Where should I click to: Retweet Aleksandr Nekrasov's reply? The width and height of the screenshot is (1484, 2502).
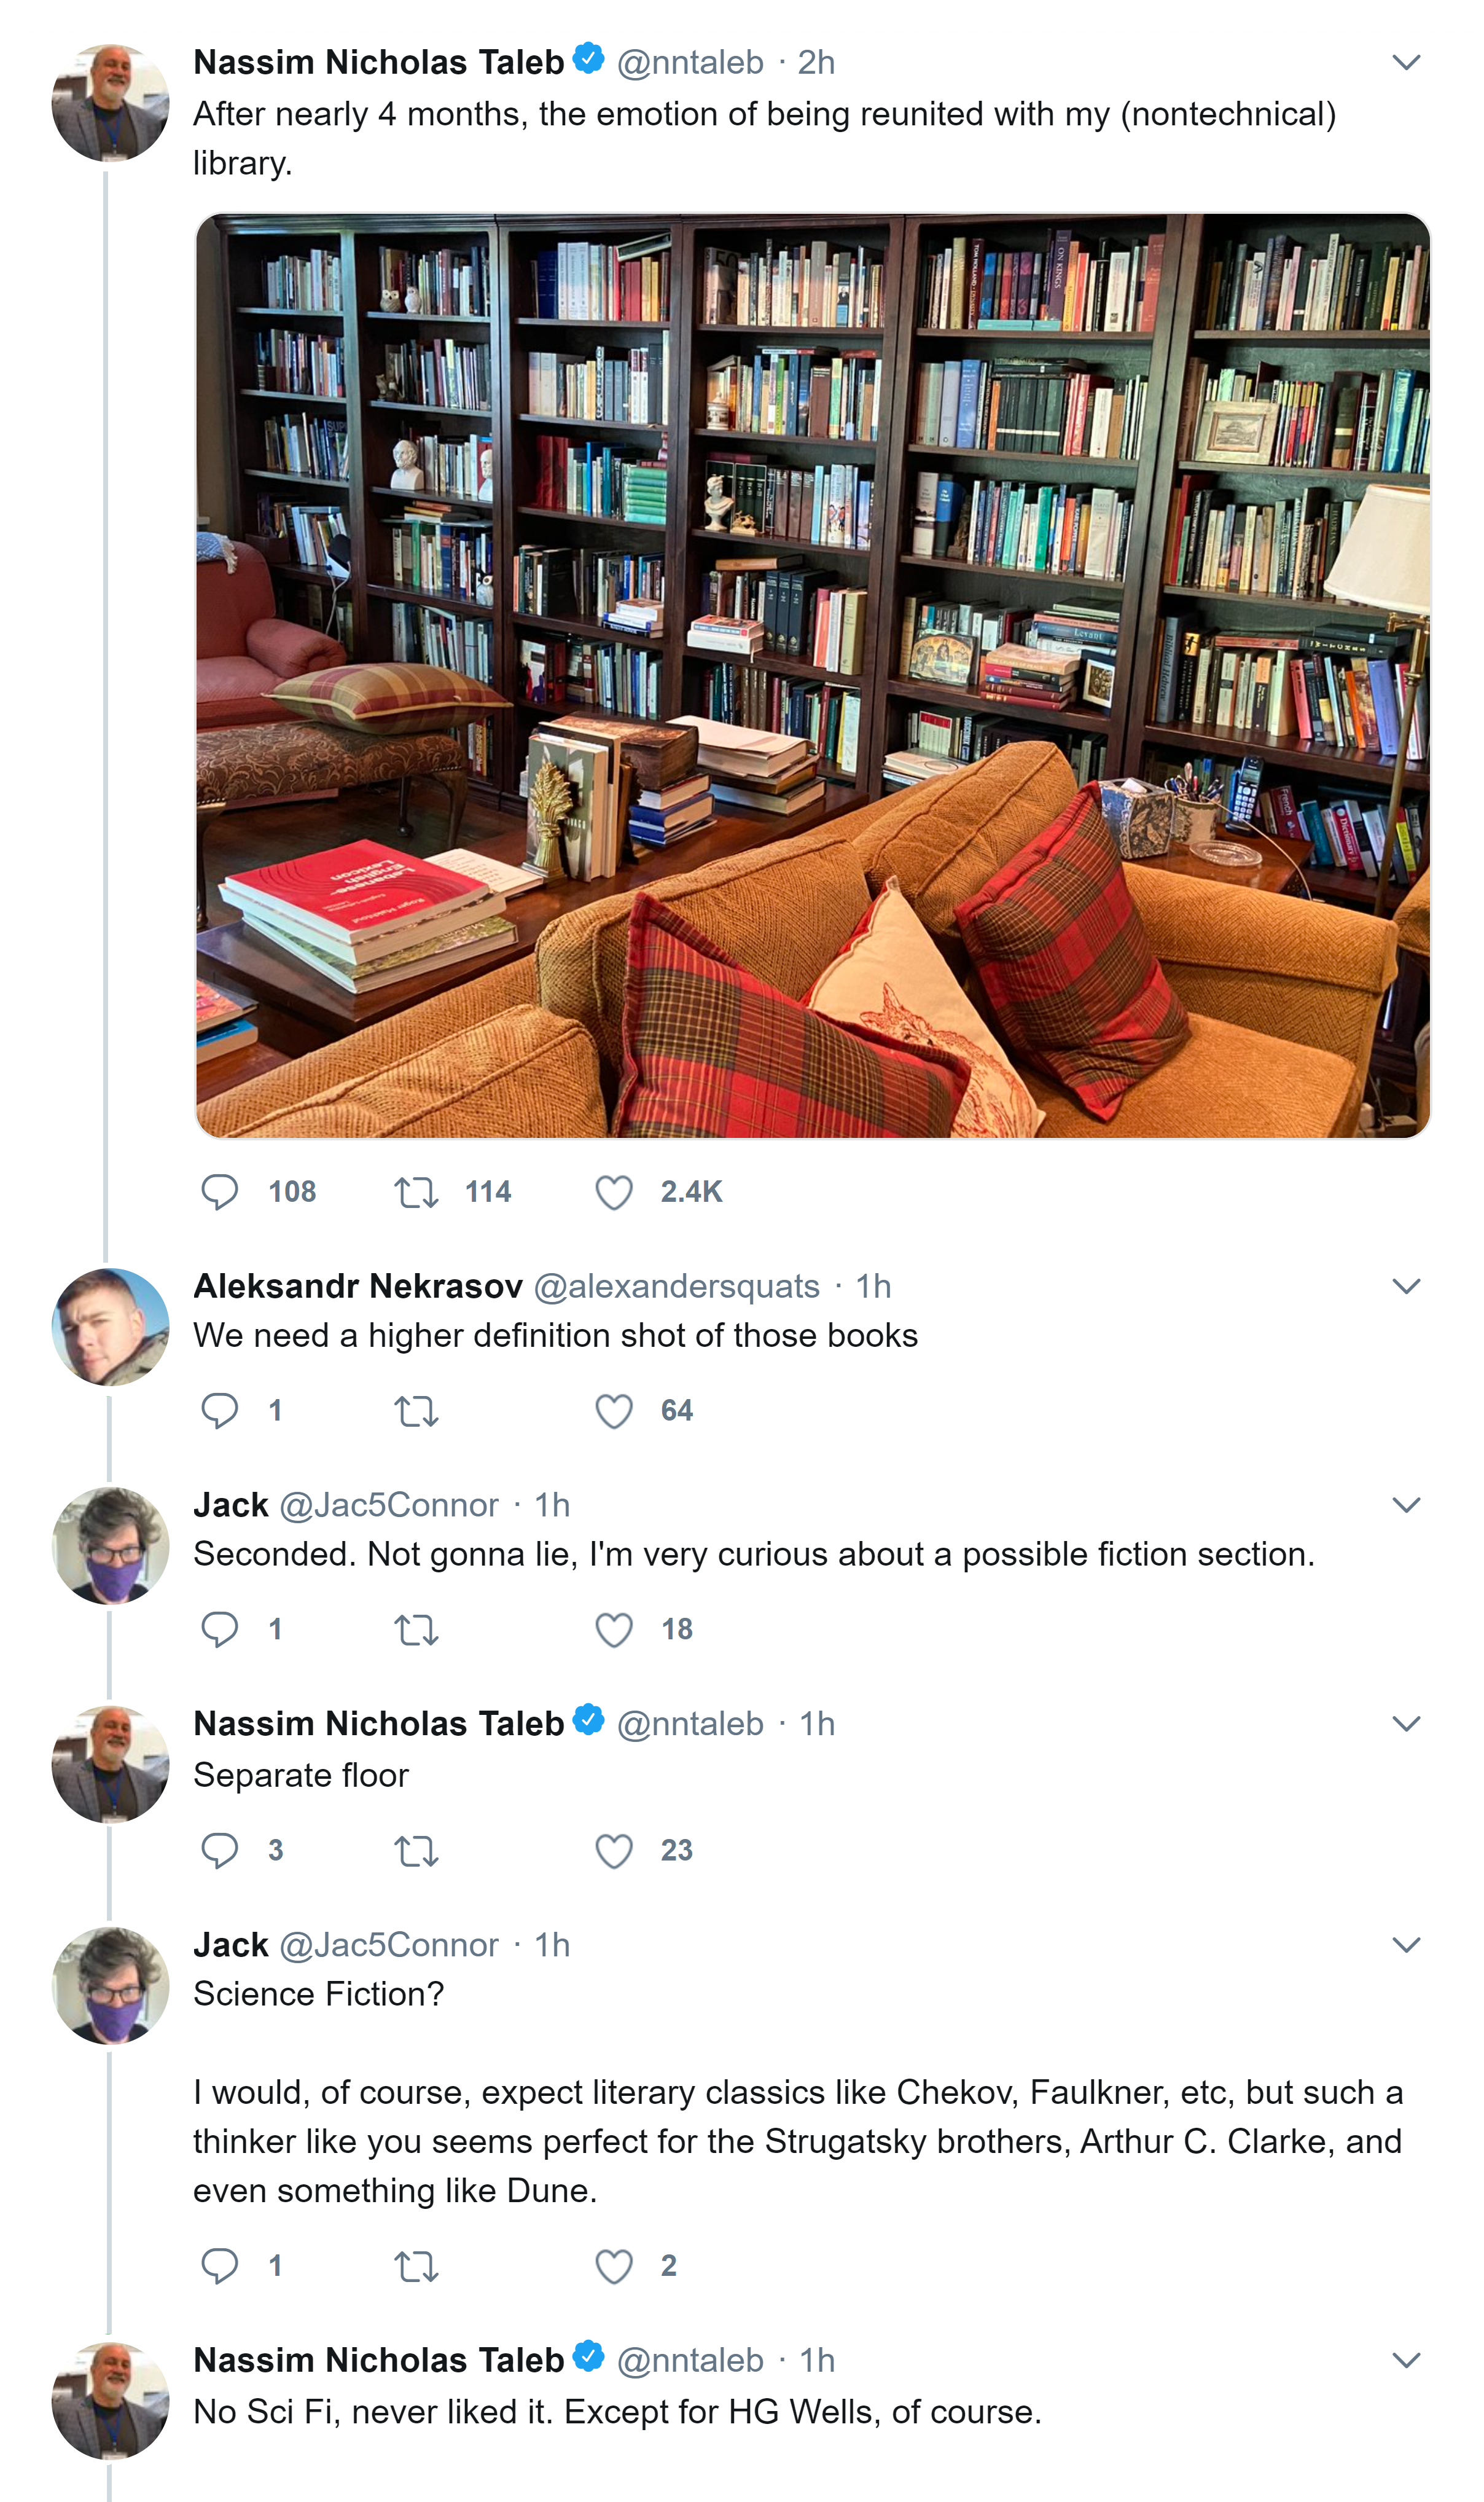tap(416, 1411)
